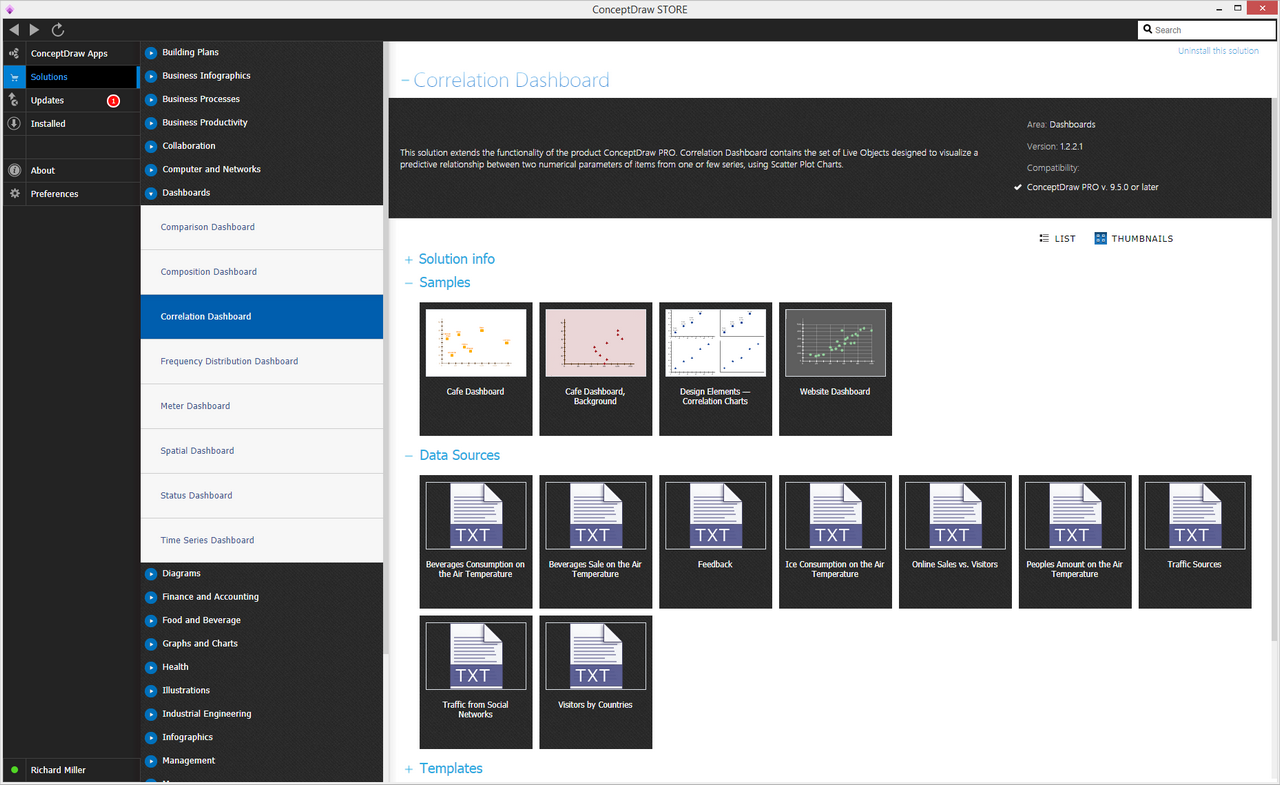Image resolution: width=1280 pixels, height=785 pixels.
Task: Click the red updates notification badge
Action: coord(113,101)
